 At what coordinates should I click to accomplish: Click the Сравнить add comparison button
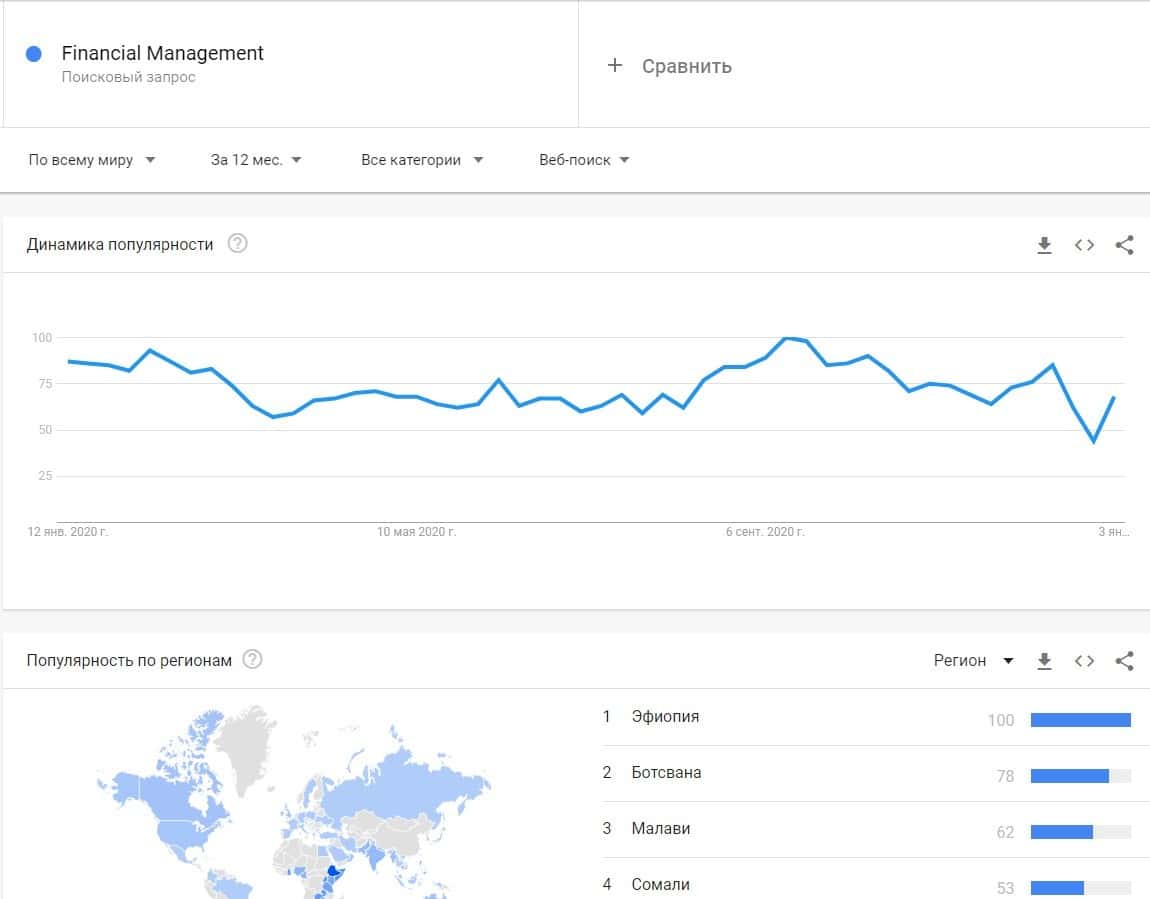click(x=686, y=66)
